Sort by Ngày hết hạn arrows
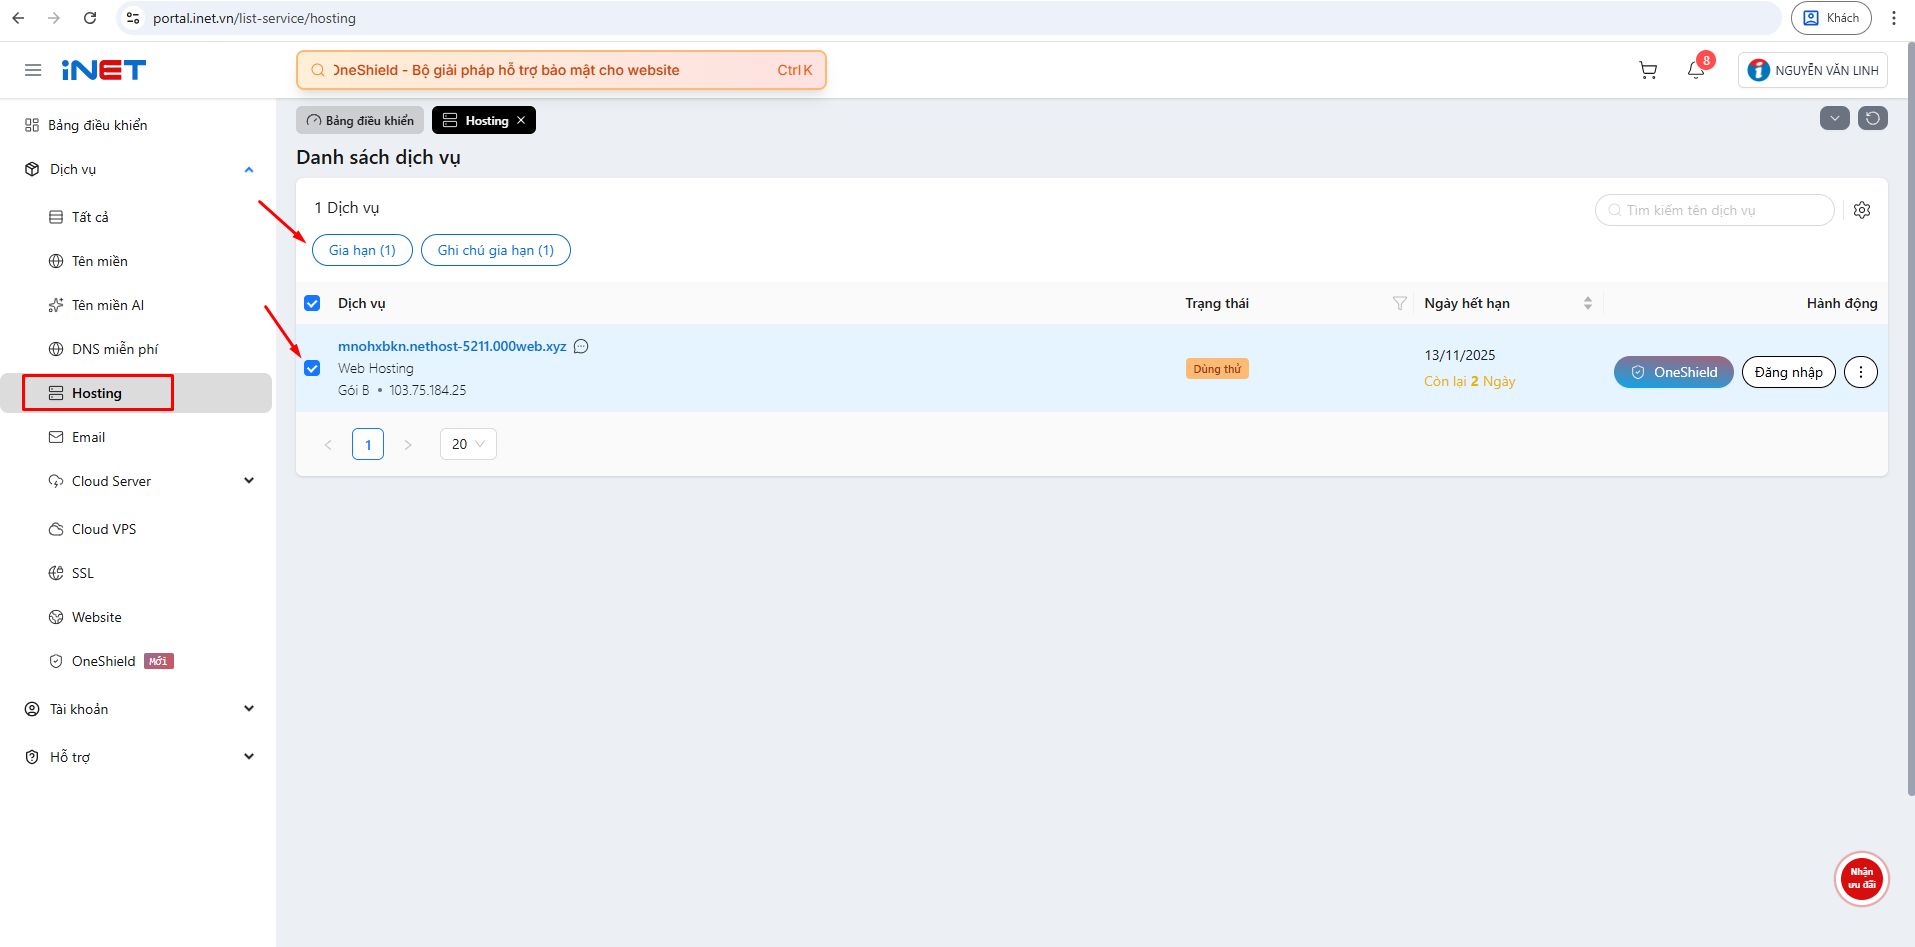 (1588, 303)
